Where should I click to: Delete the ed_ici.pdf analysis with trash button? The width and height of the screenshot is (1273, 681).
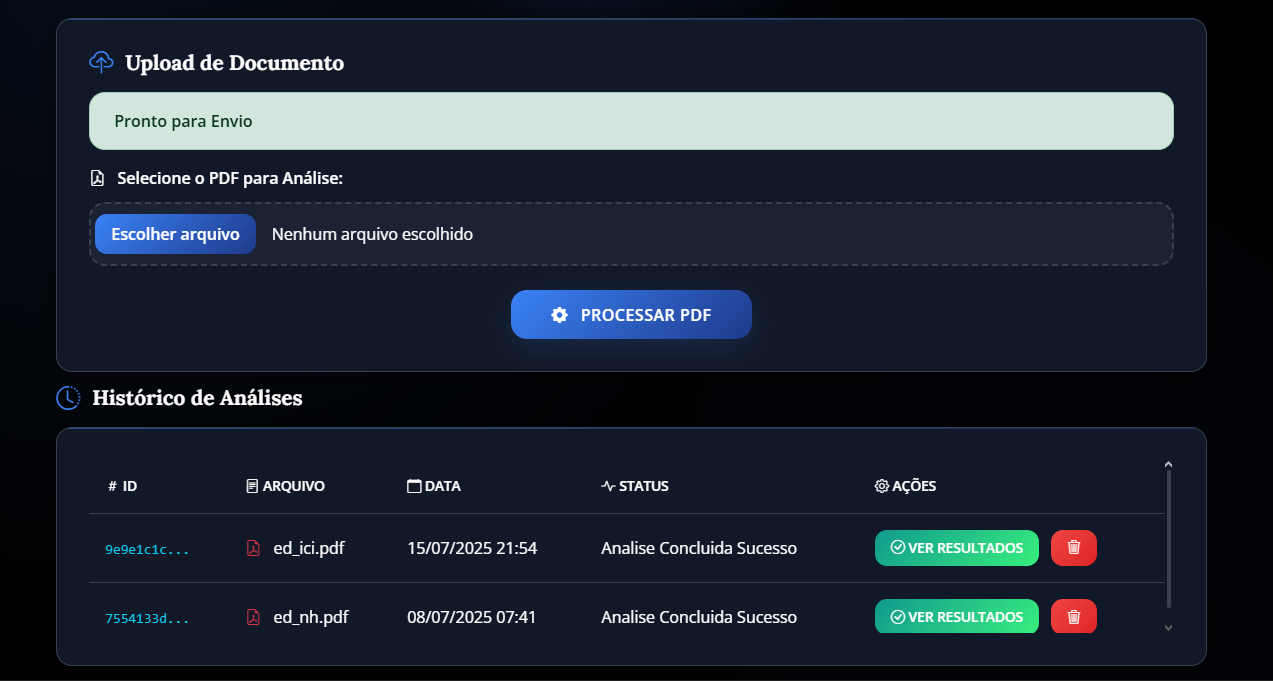pyautogui.click(x=1074, y=548)
